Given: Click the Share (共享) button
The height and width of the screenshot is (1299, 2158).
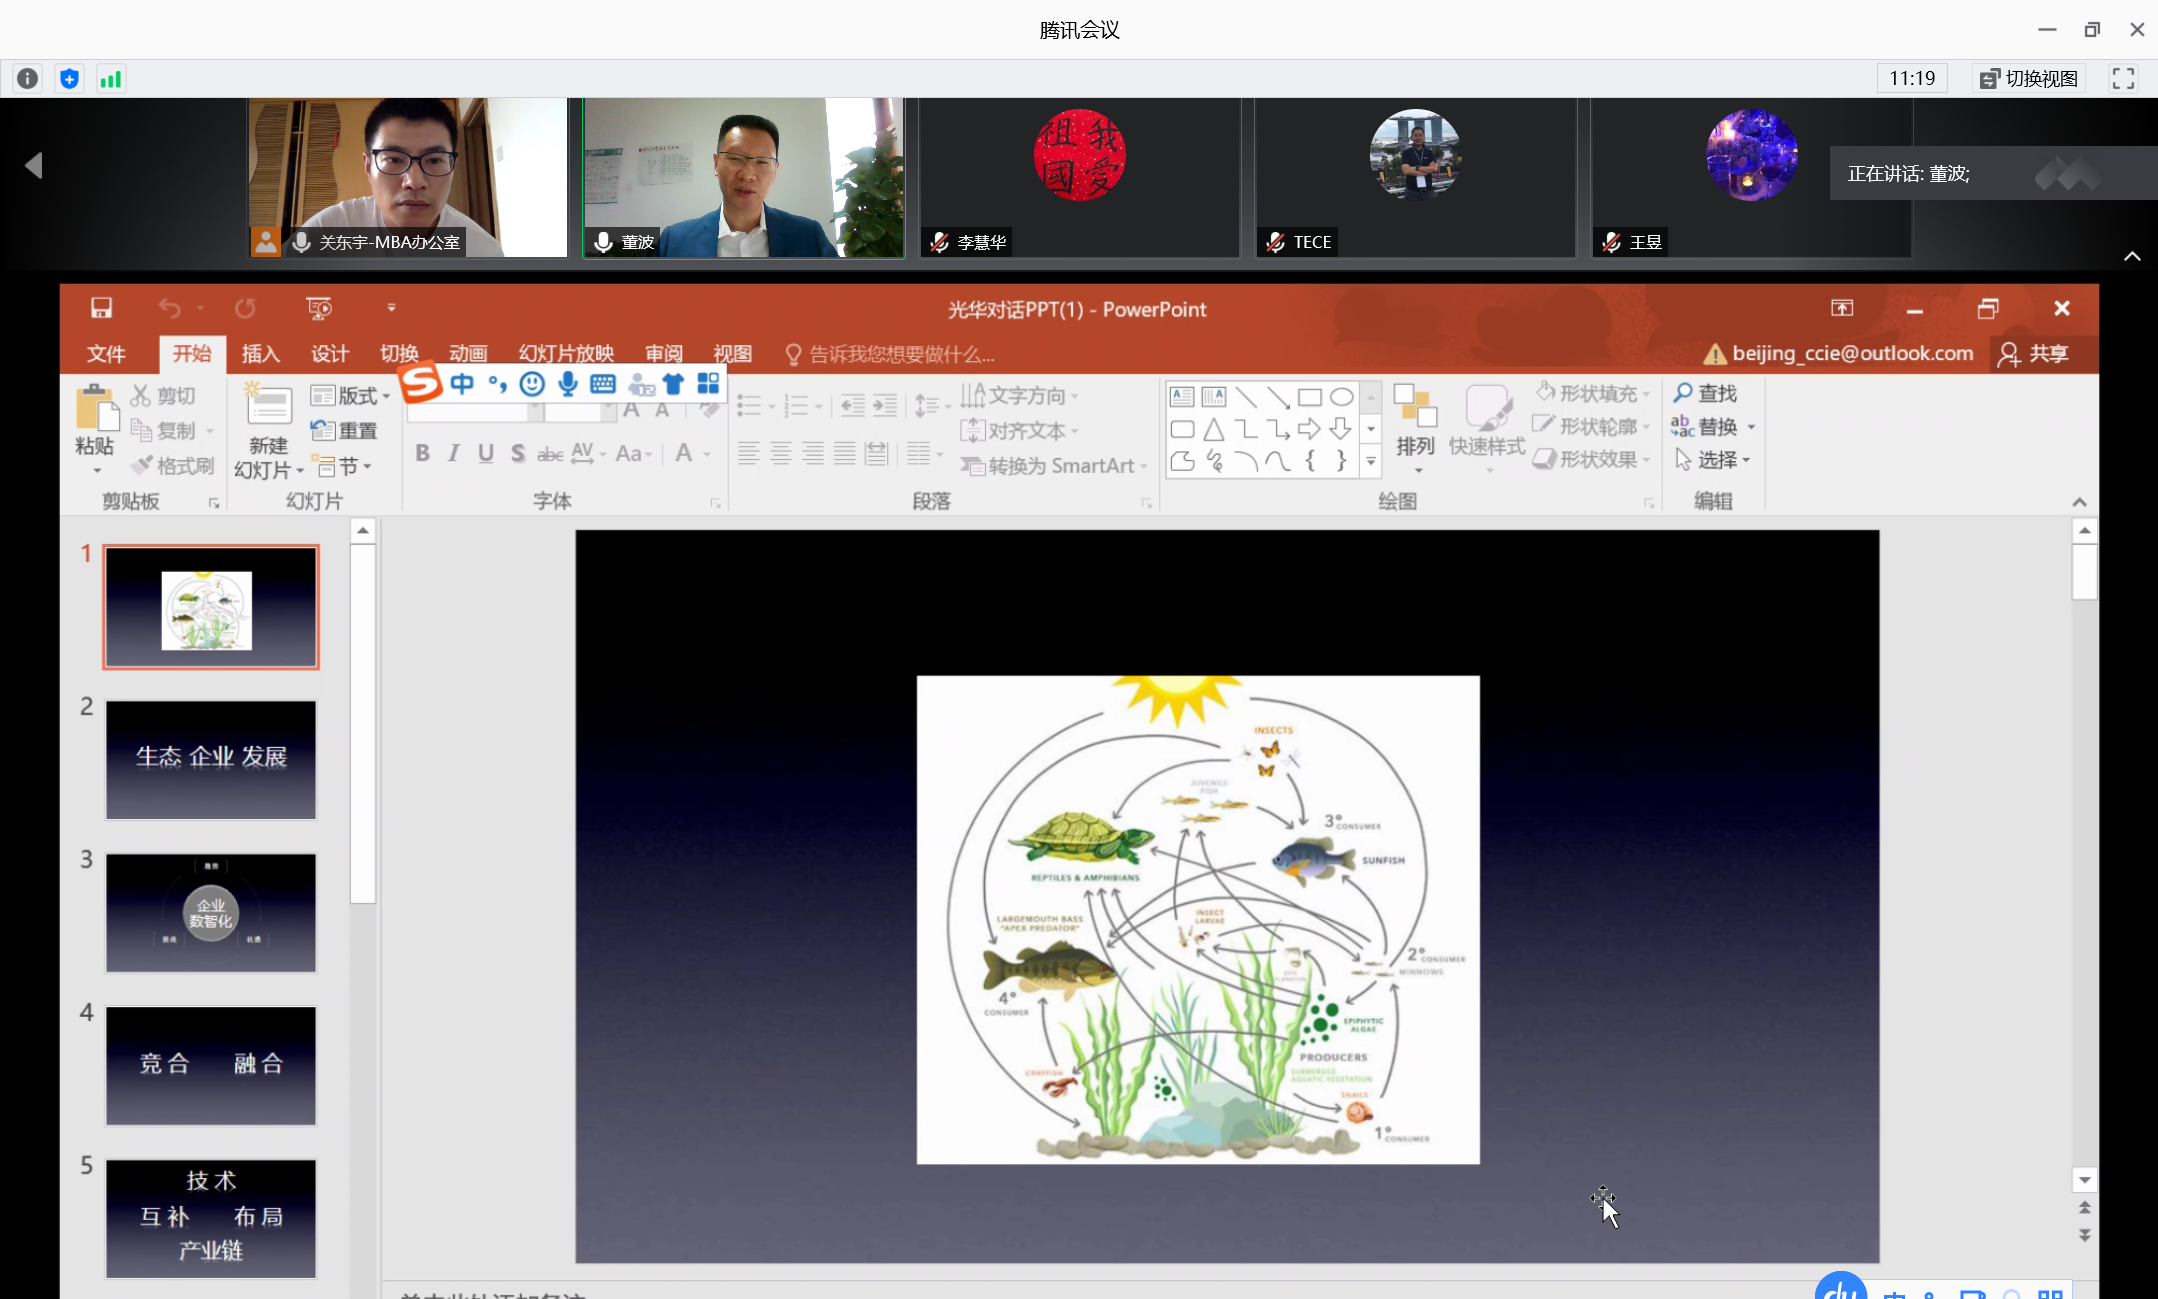Looking at the screenshot, I should click(2034, 354).
